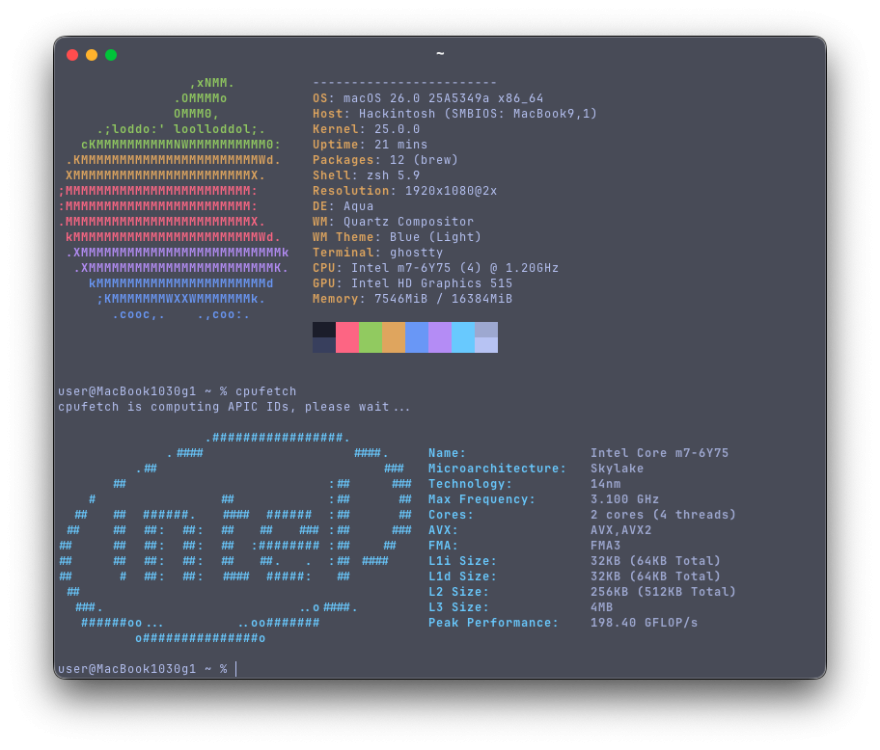
Task: Click the 'AVX,AVX2' value
Action: click(x=621, y=530)
